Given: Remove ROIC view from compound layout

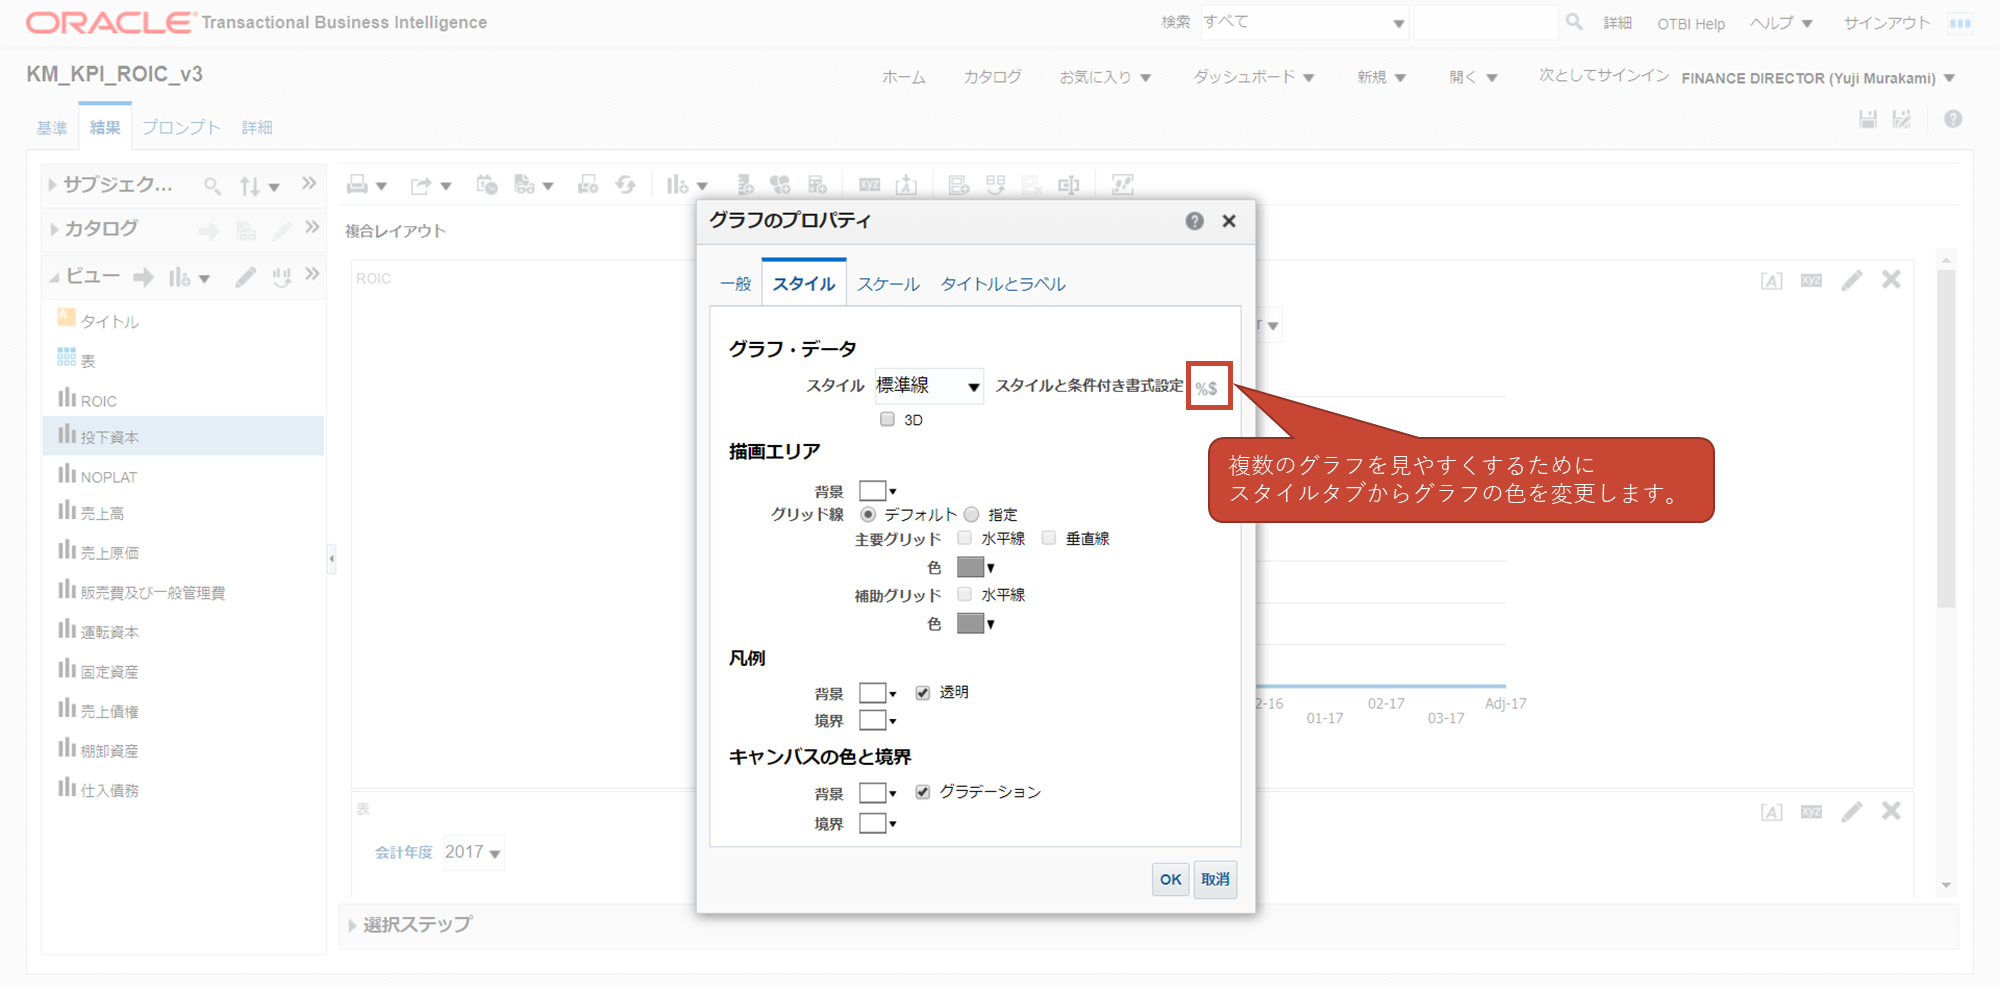Looking at the screenshot, I should click(x=1891, y=280).
